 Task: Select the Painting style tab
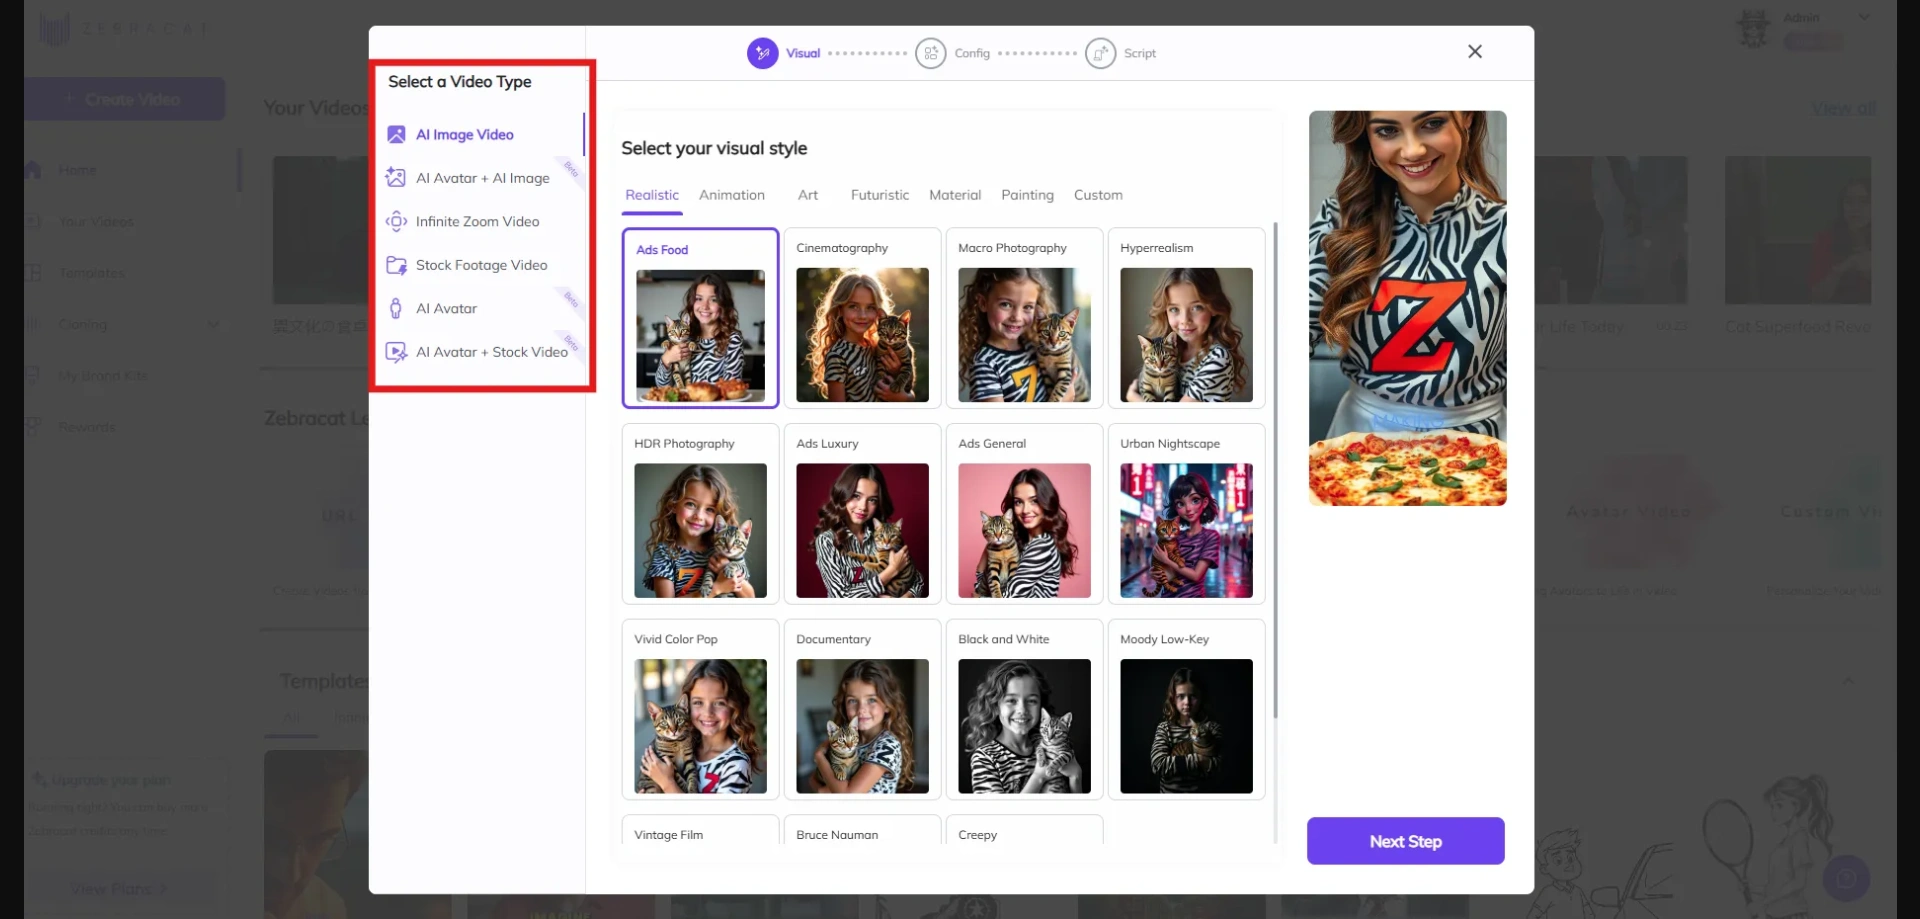tap(1027, 195)
